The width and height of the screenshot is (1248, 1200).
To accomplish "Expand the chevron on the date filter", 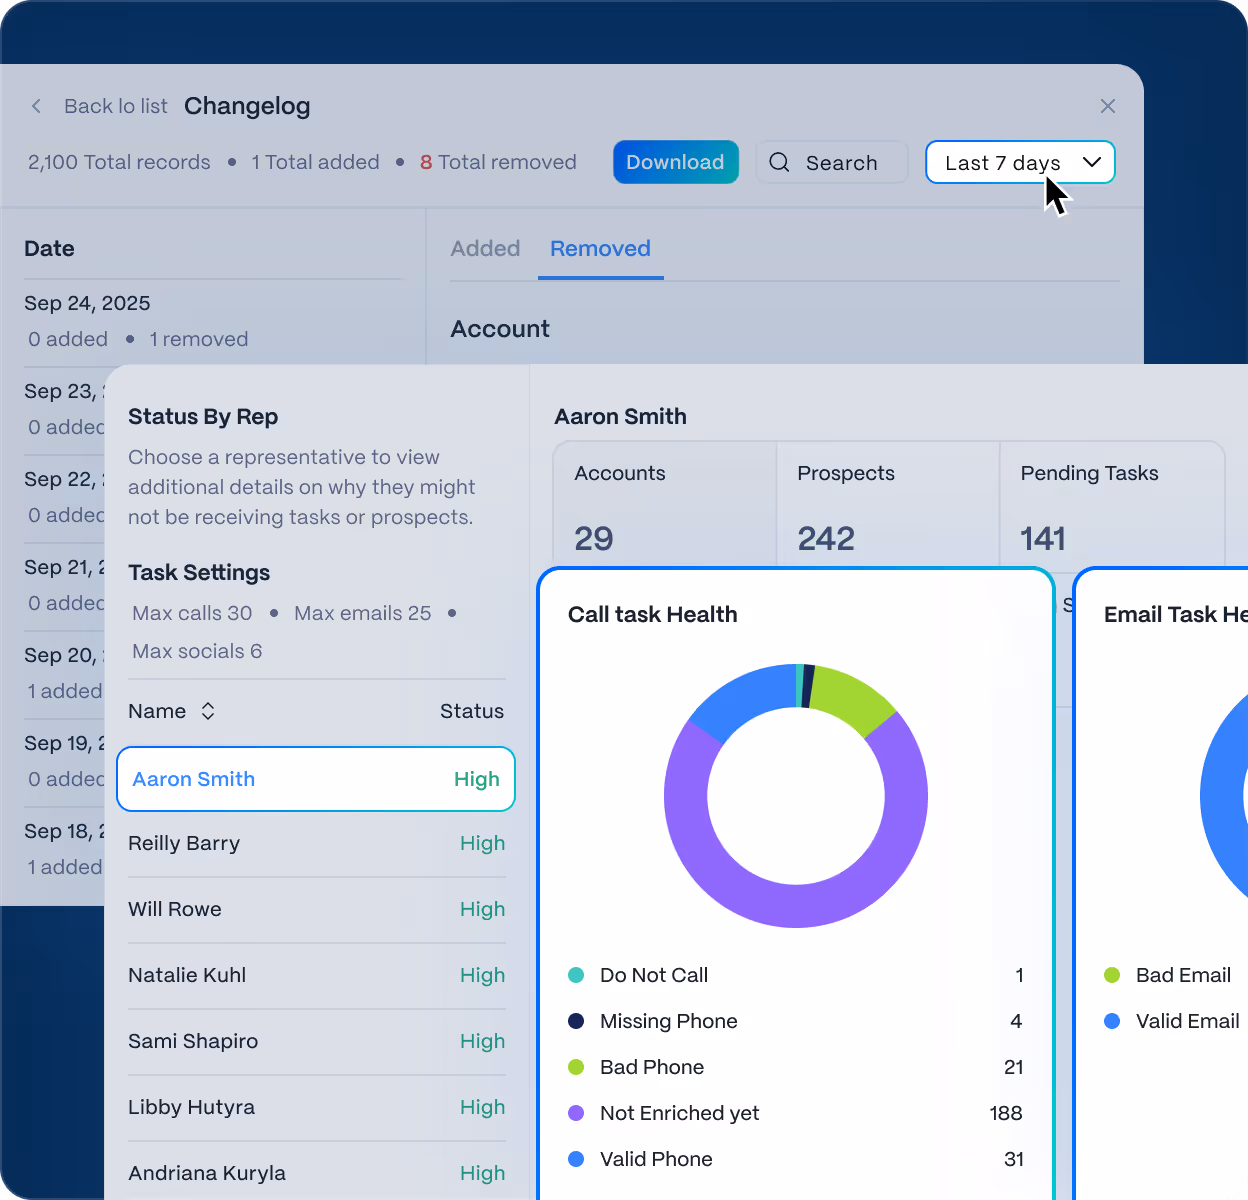I will [x=1092, y=162].
